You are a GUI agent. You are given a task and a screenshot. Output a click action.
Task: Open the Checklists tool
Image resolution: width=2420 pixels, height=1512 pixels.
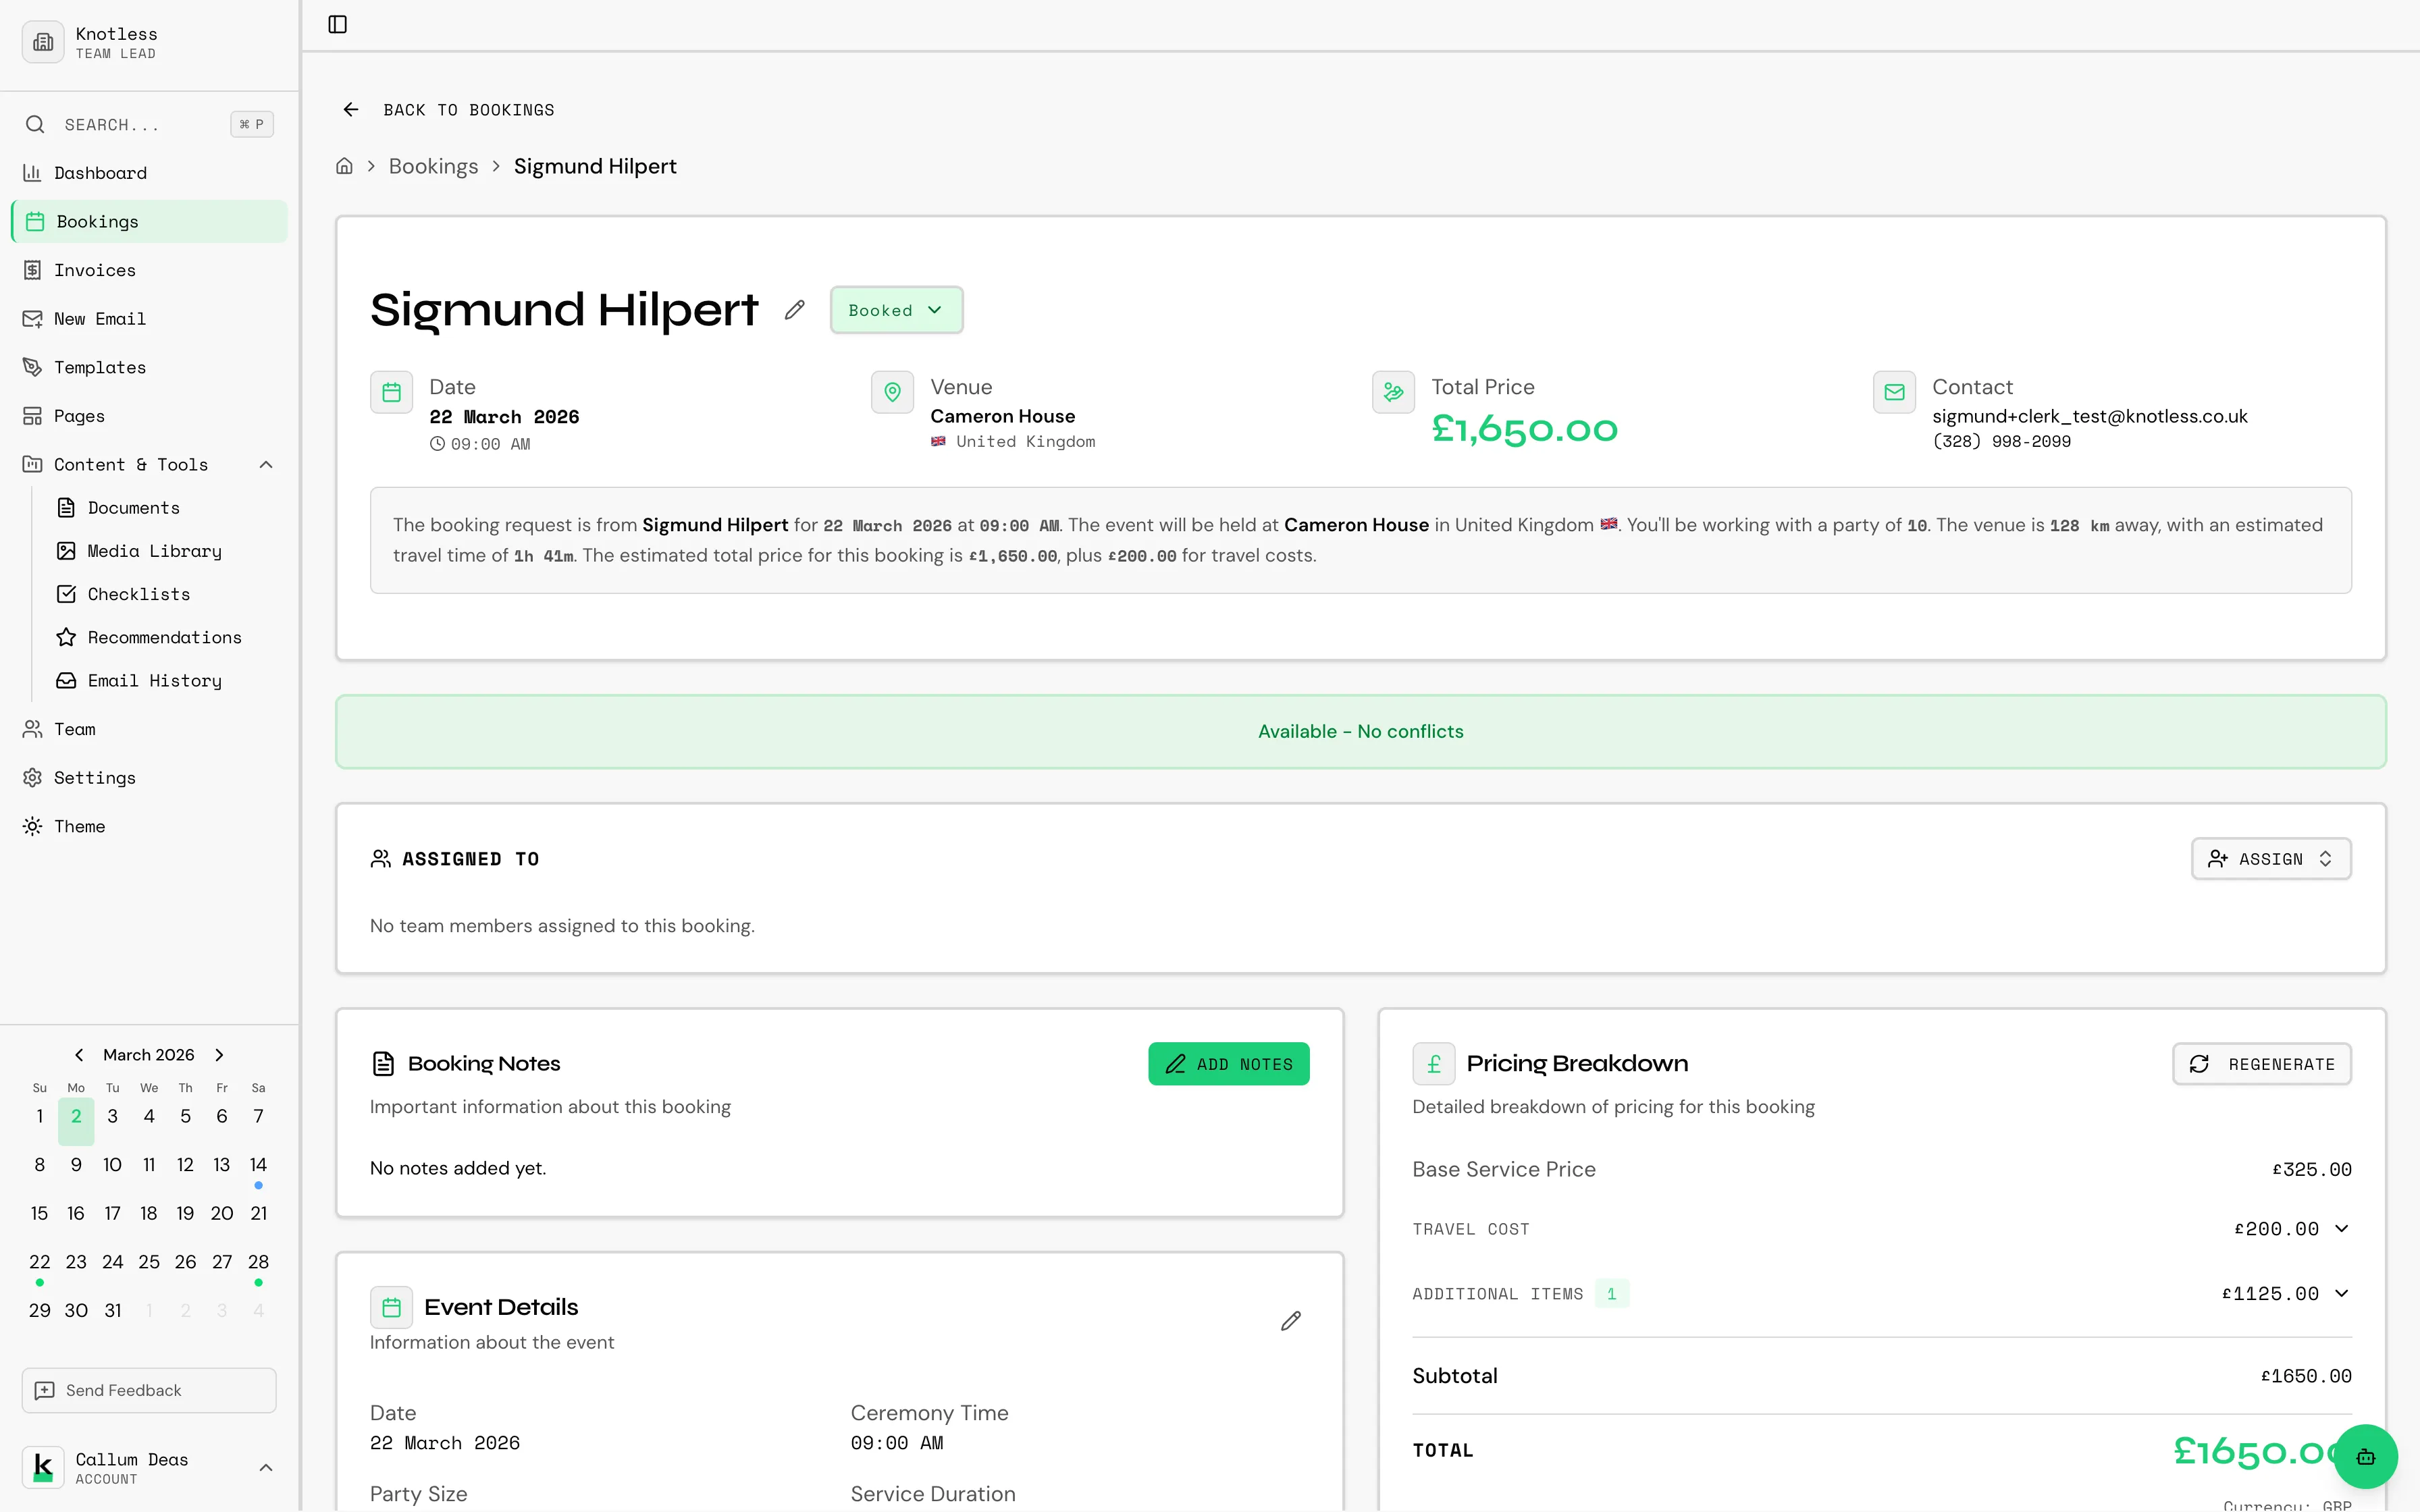(x=137, y=594)
